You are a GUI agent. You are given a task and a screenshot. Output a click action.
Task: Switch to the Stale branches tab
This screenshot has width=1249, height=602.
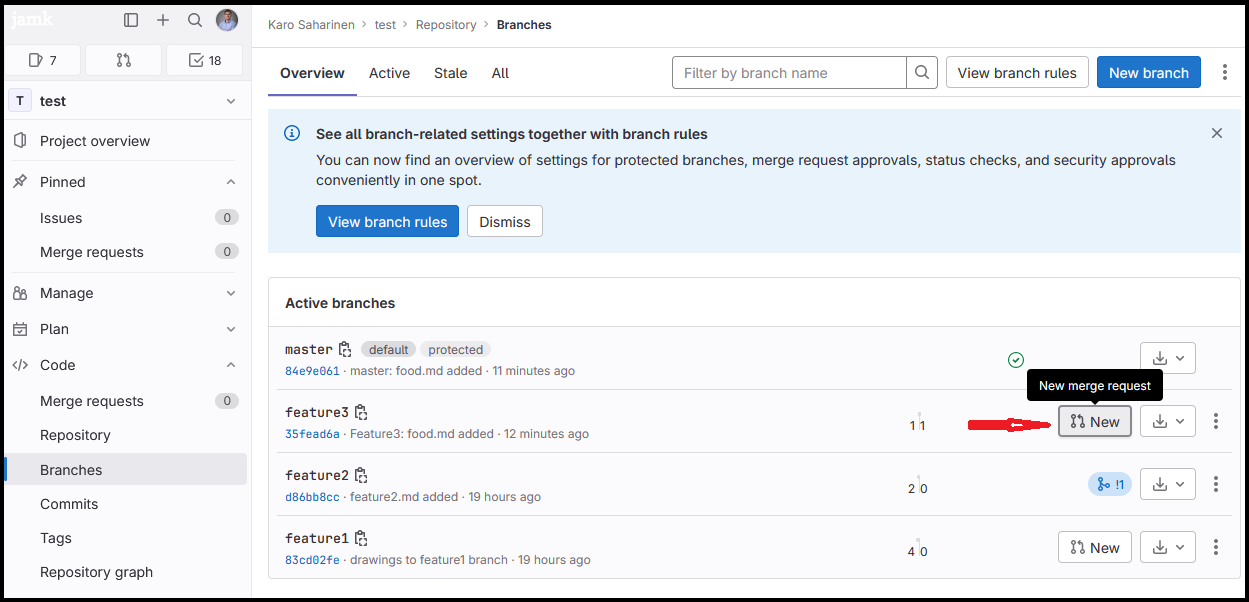[x=450, y=73]
